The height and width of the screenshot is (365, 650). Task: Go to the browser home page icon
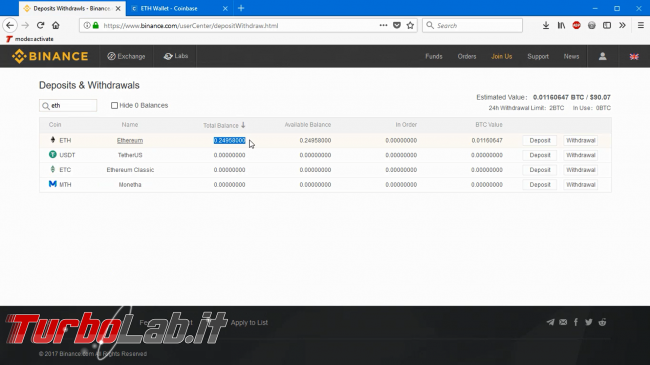(56, 25)
